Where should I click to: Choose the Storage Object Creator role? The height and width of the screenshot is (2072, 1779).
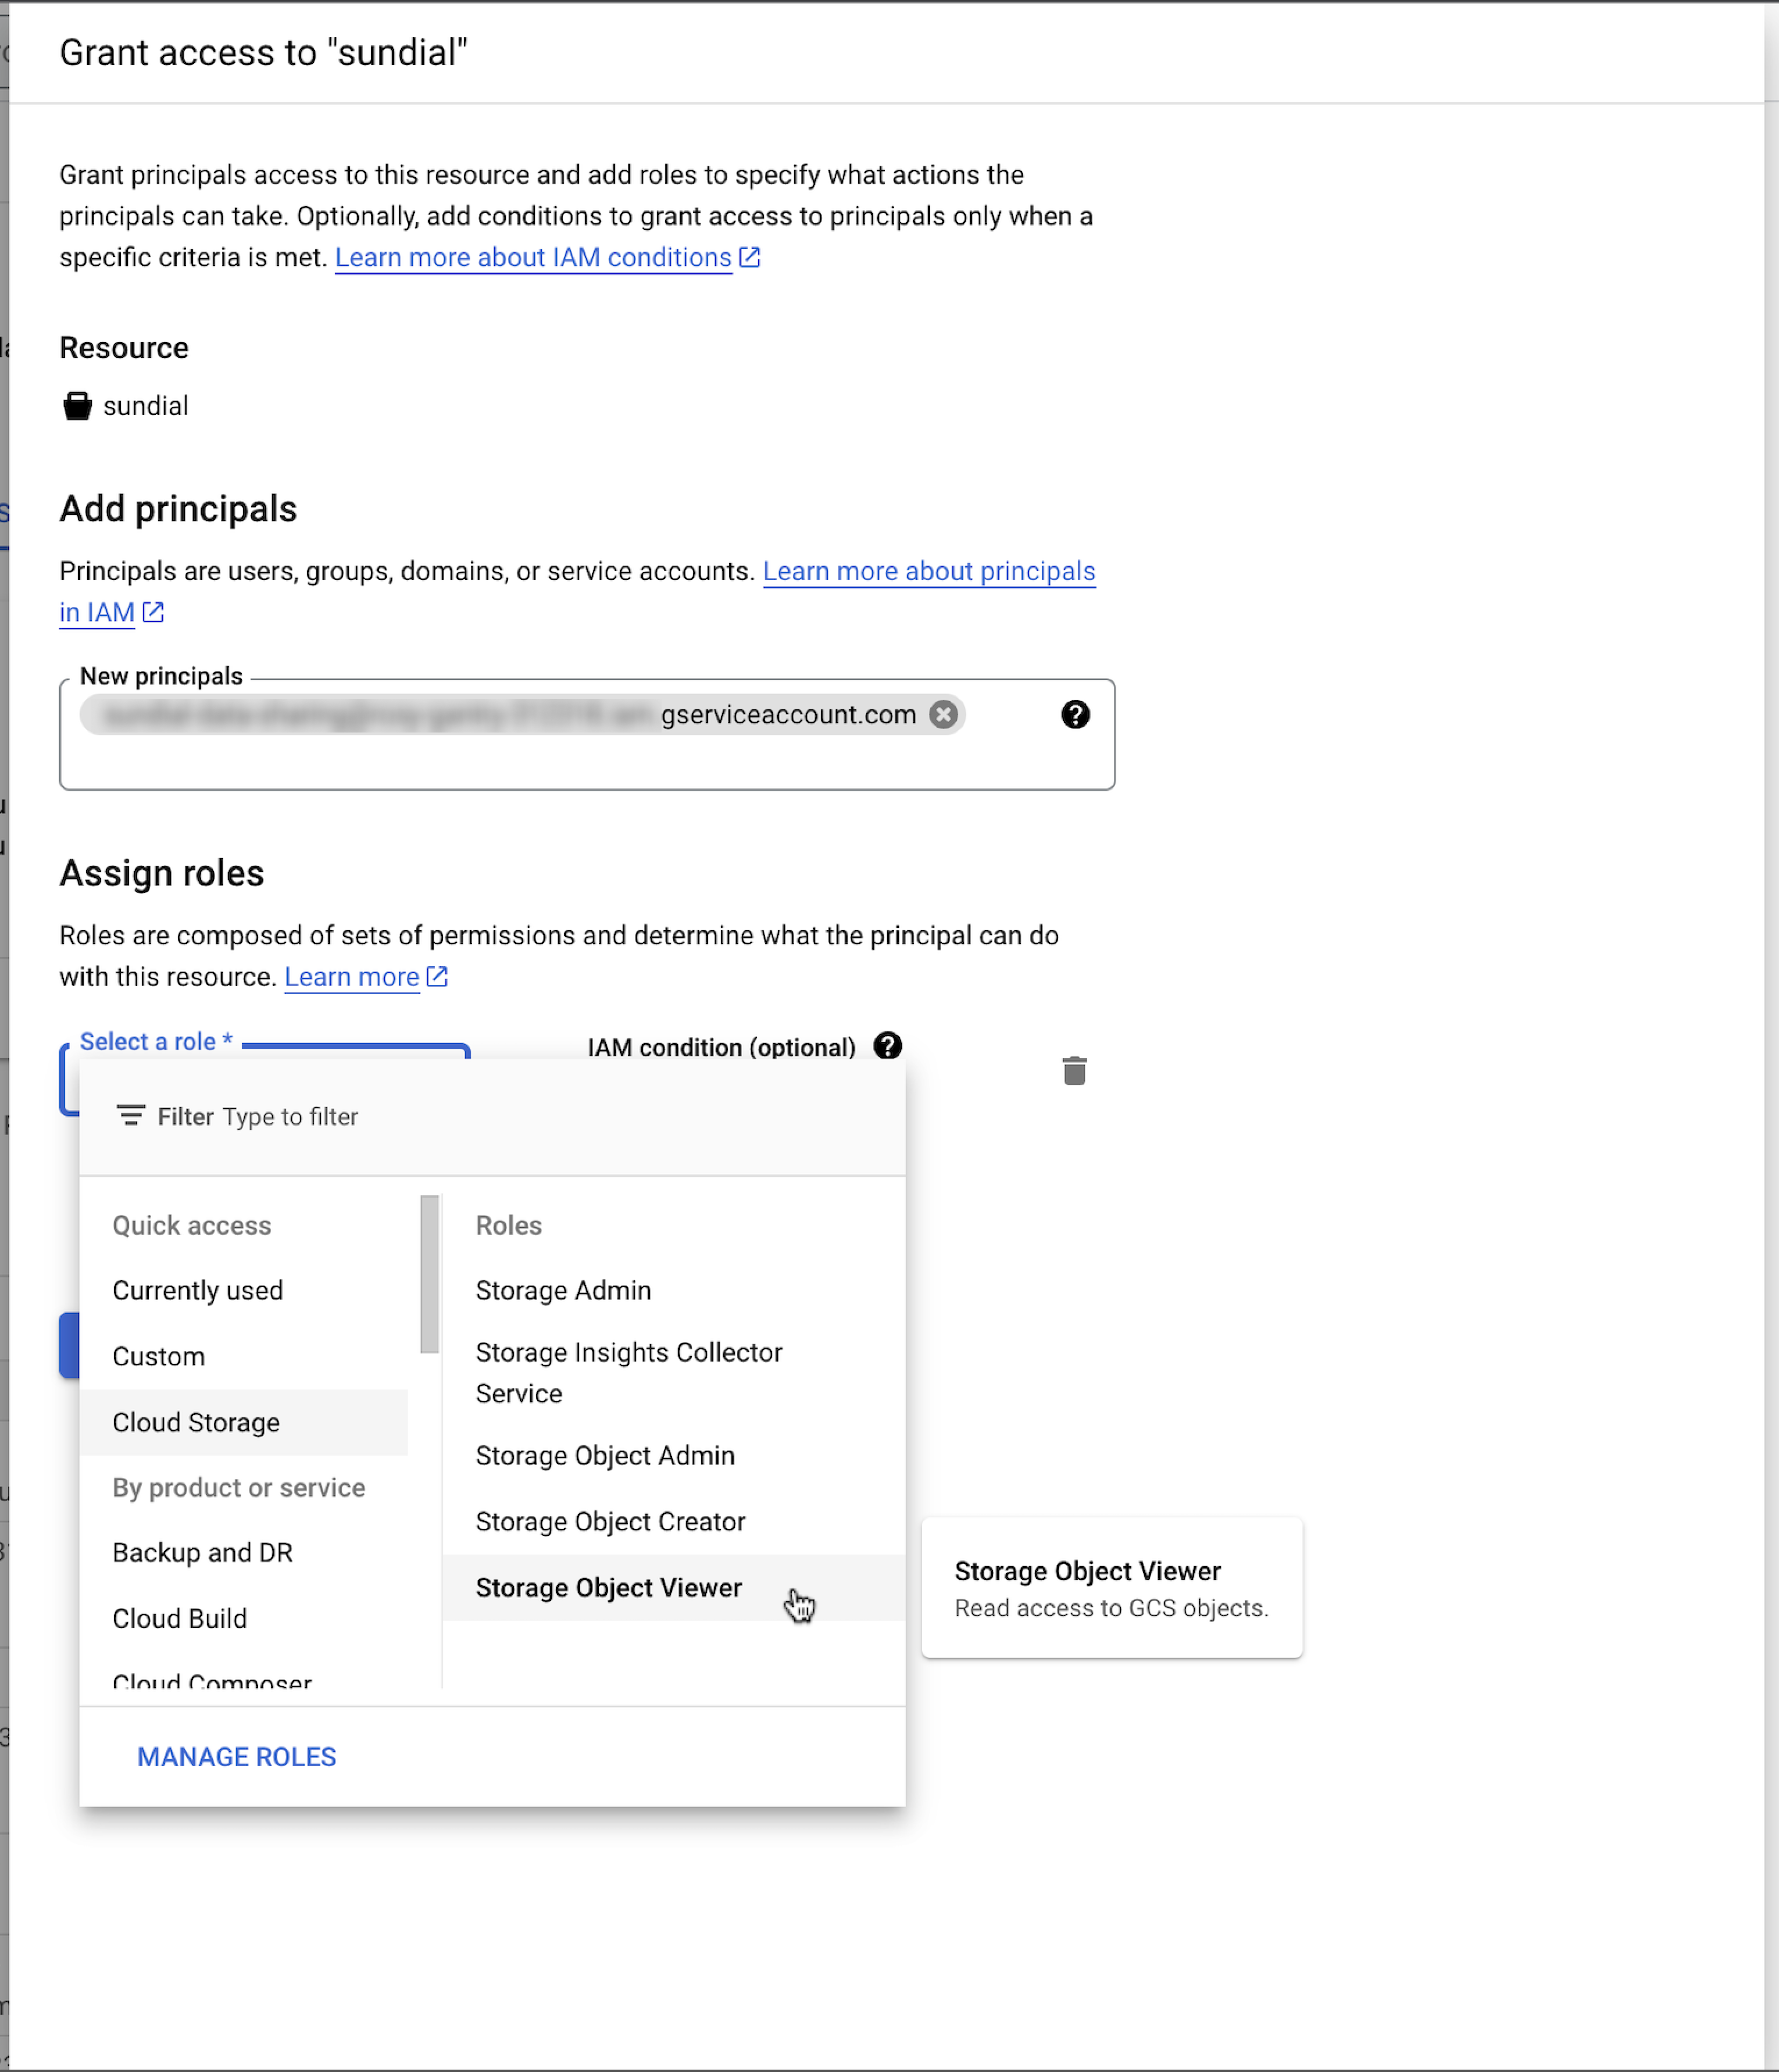pyautogui.click(x=609, y=1521)
